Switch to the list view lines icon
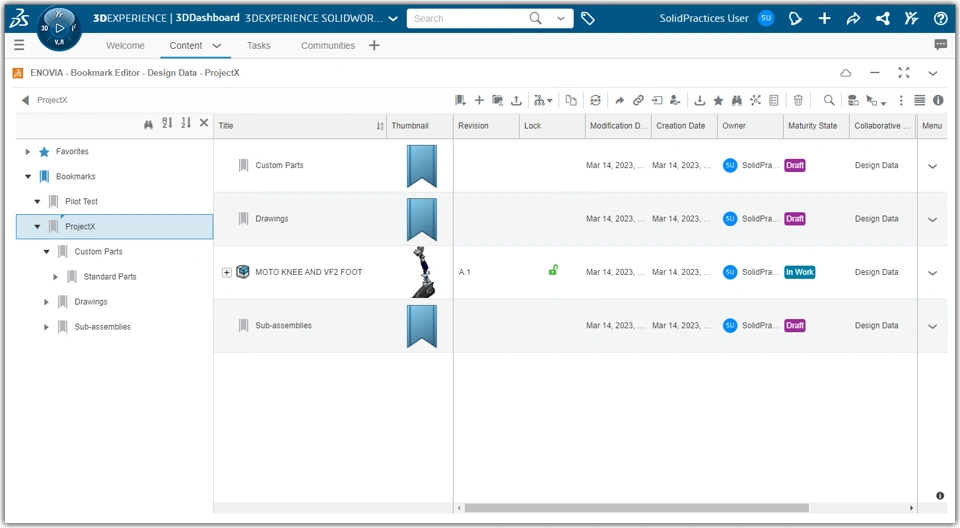This screenshot has width=960, height=528. [920, 100]
